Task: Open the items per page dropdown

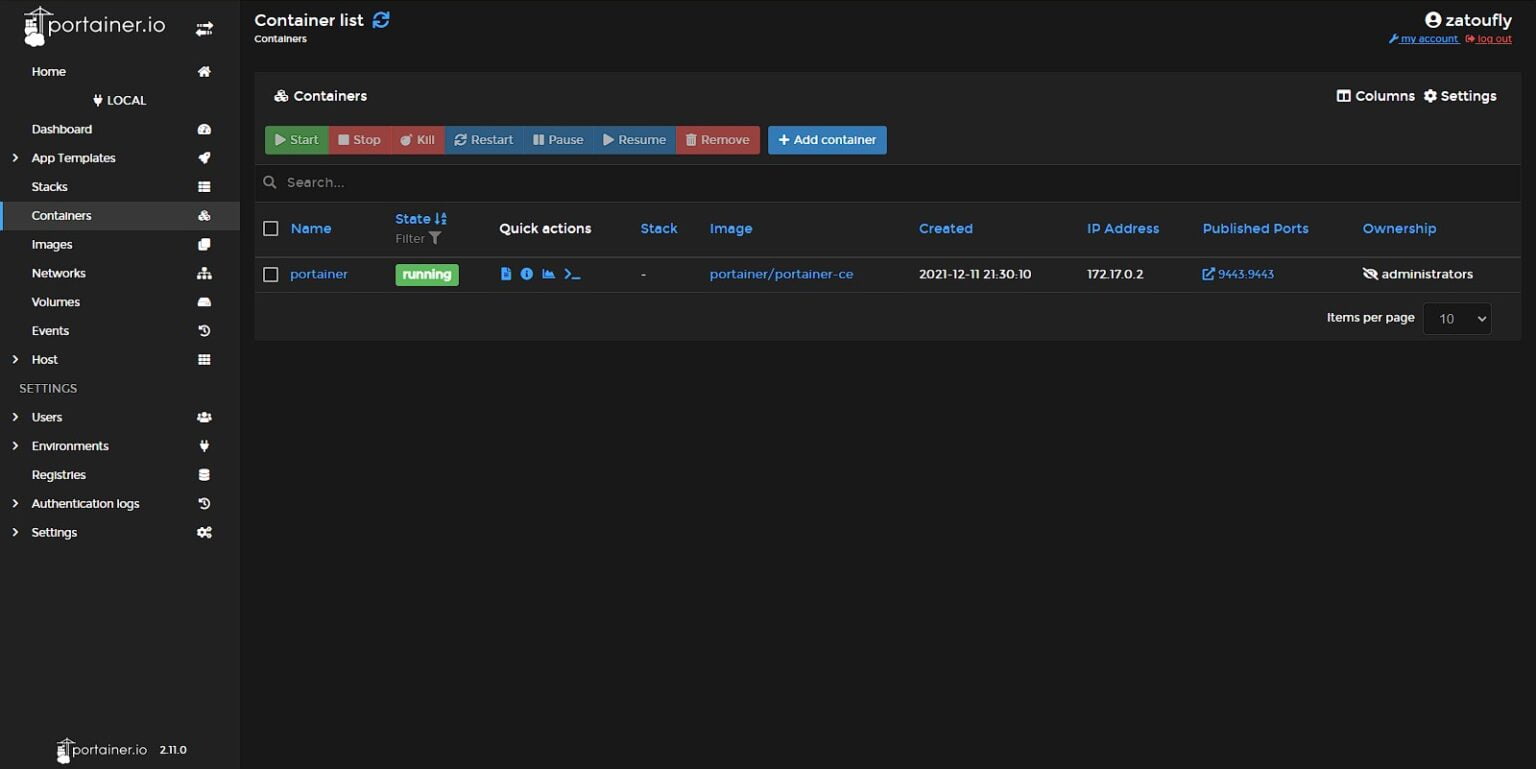Action: (x=1456, y=318)
